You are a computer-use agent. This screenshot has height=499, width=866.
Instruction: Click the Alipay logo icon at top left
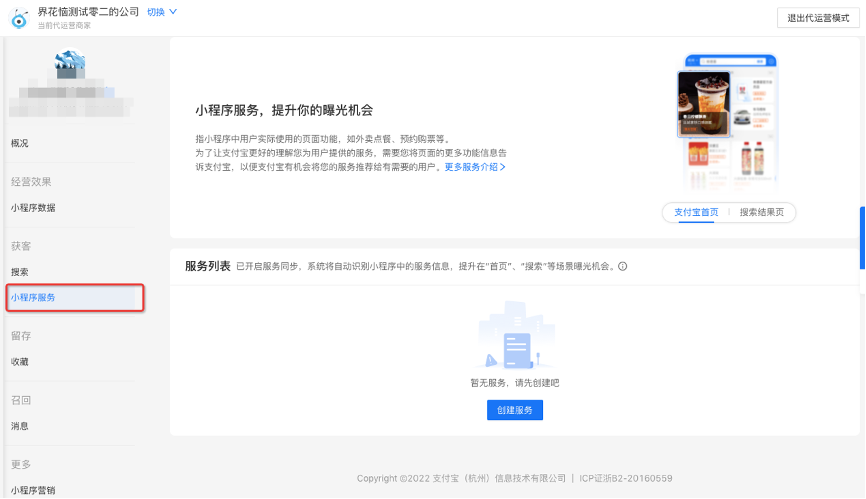click(x=19, y=18)
